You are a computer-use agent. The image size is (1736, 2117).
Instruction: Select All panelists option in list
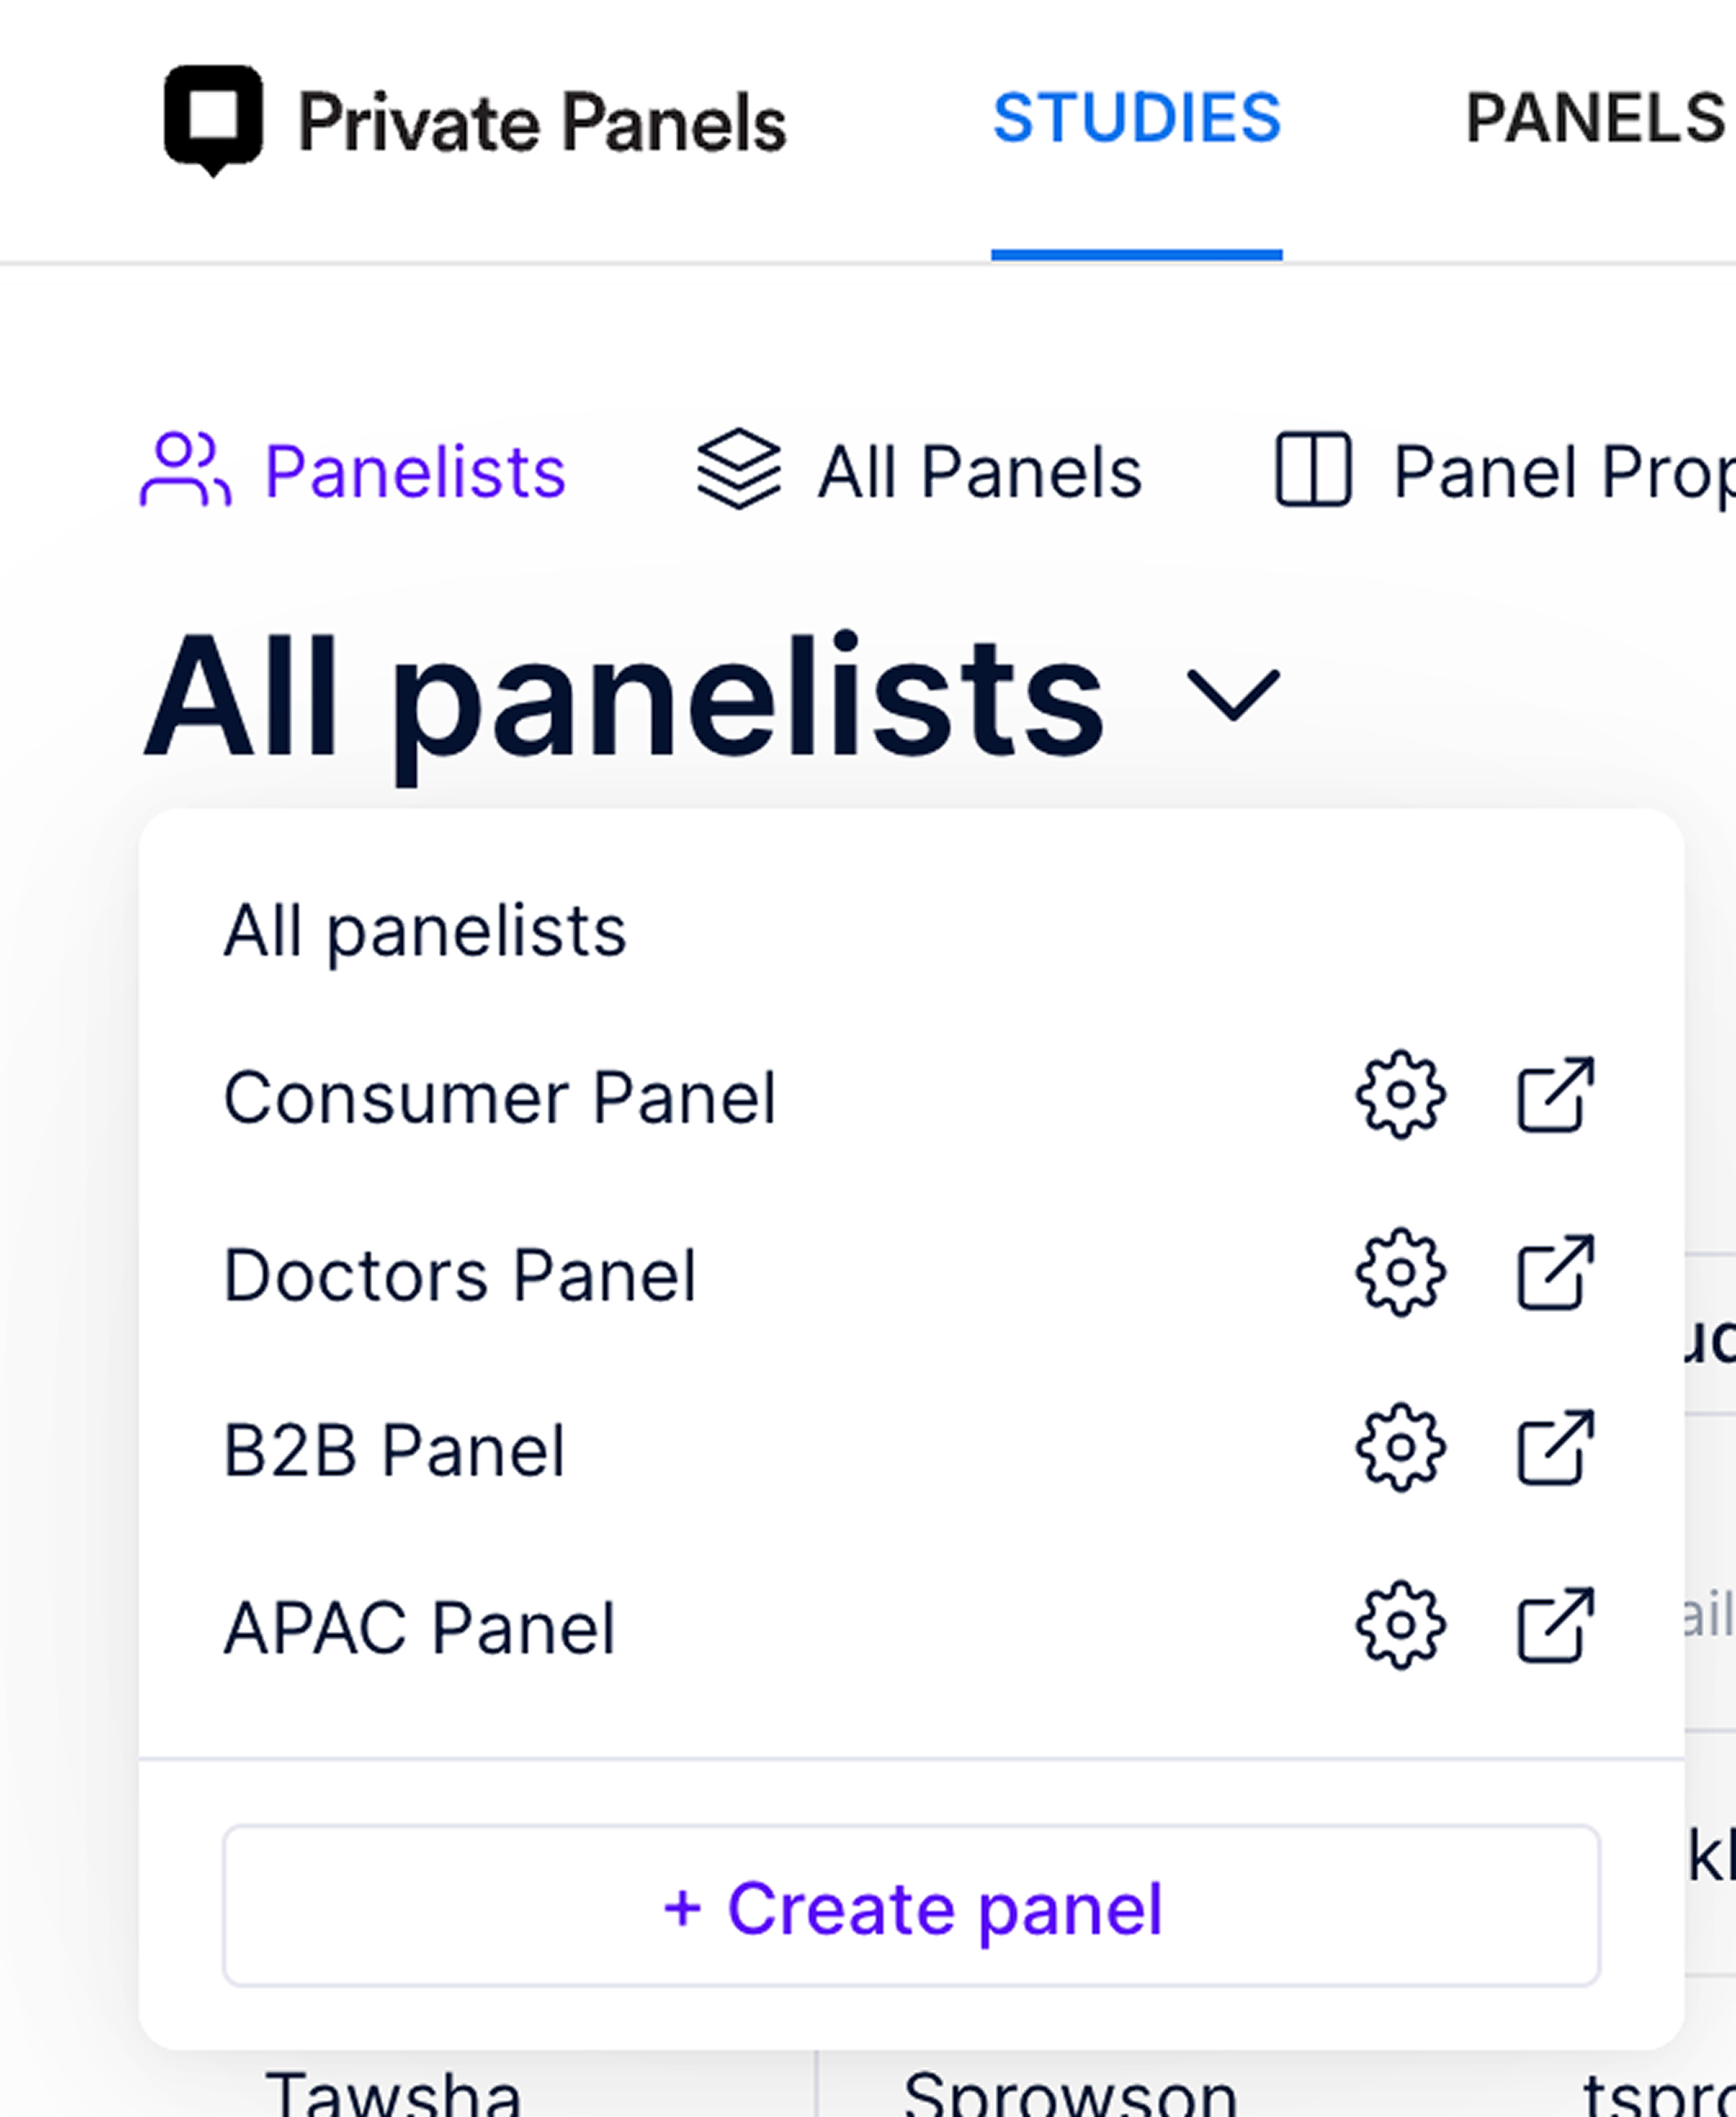[x=424, y=931]
